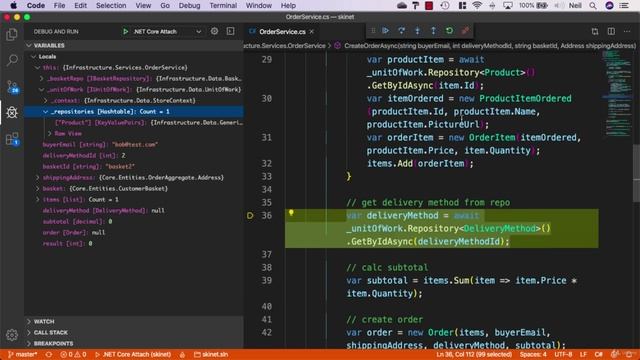Grab the debug toolbar drag handle
The width and height of the screenshot is (640, 360).
click(373, 31)
